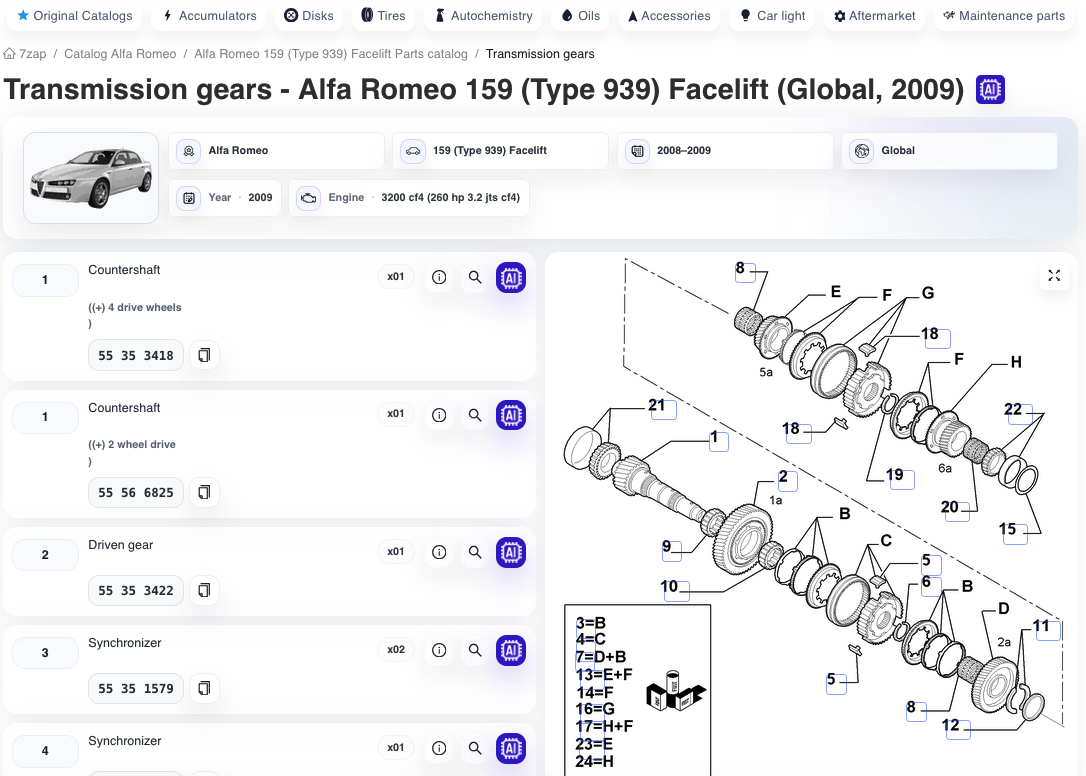Open the Aftermarket section
Screen dimensions: 1086x776
click(874, 15)
